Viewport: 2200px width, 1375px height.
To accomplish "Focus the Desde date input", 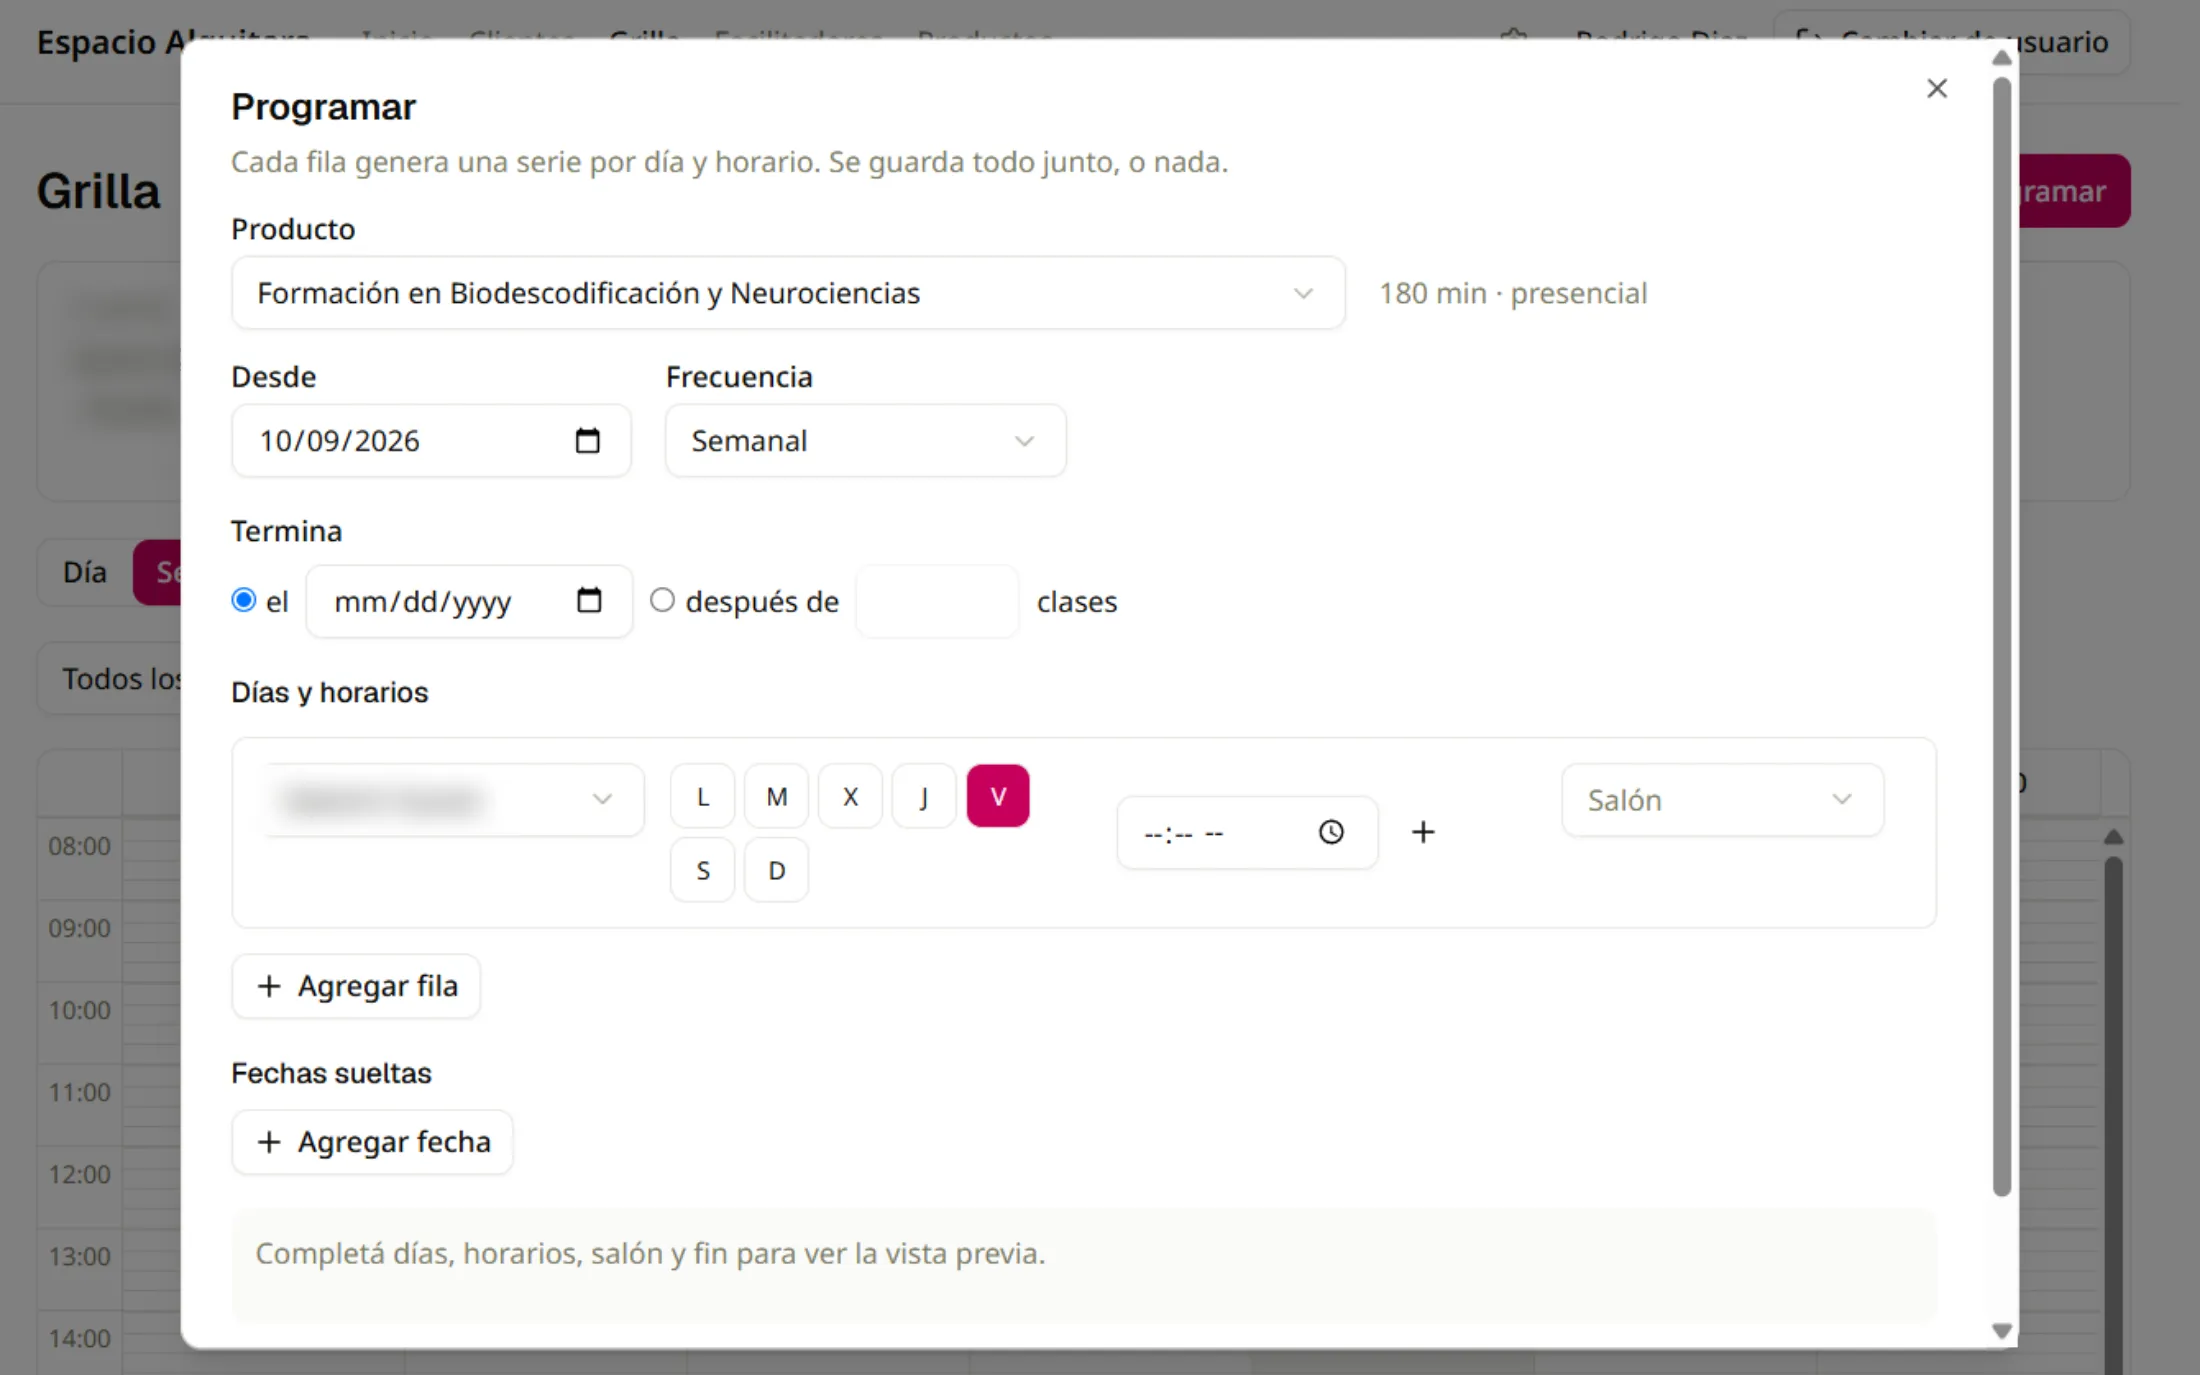I will pos(431,441).
